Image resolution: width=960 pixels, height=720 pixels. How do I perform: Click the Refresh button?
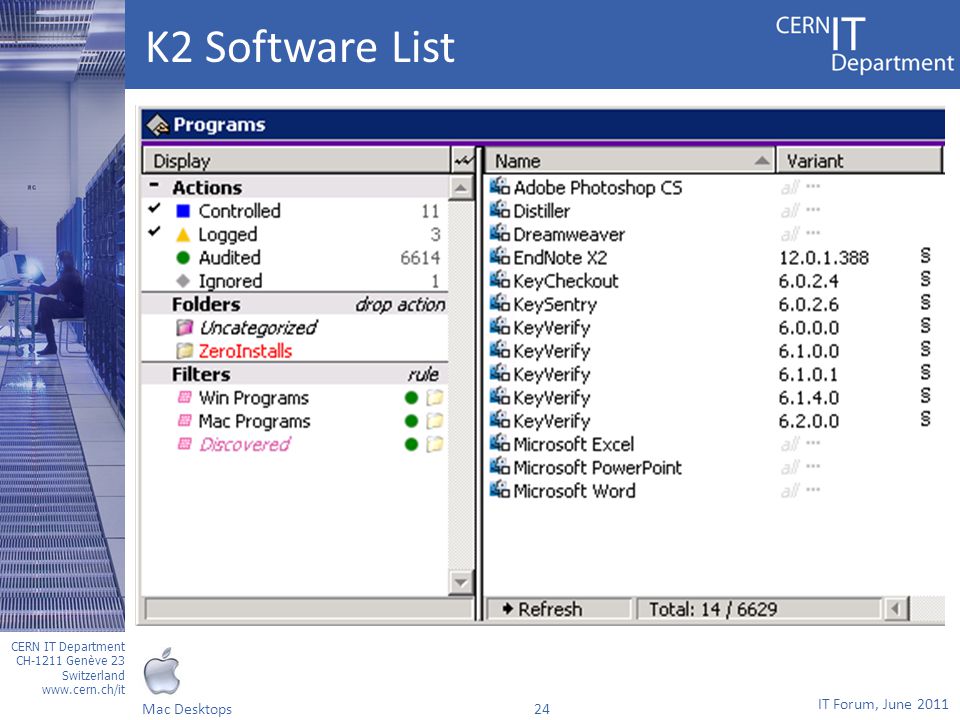(x=559, y=609)
